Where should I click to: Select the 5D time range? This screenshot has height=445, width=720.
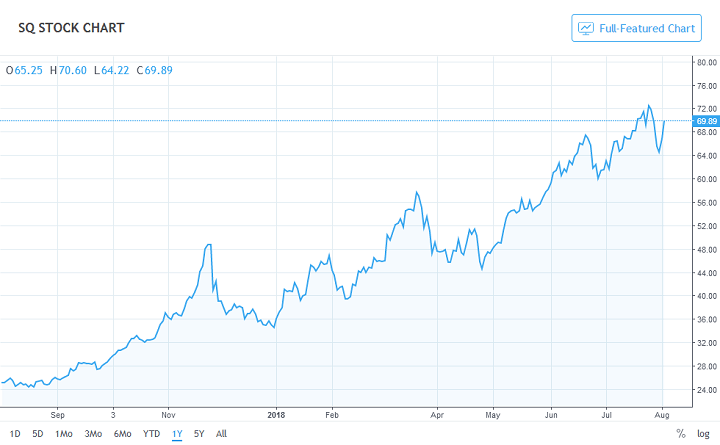tap(37, 434)
